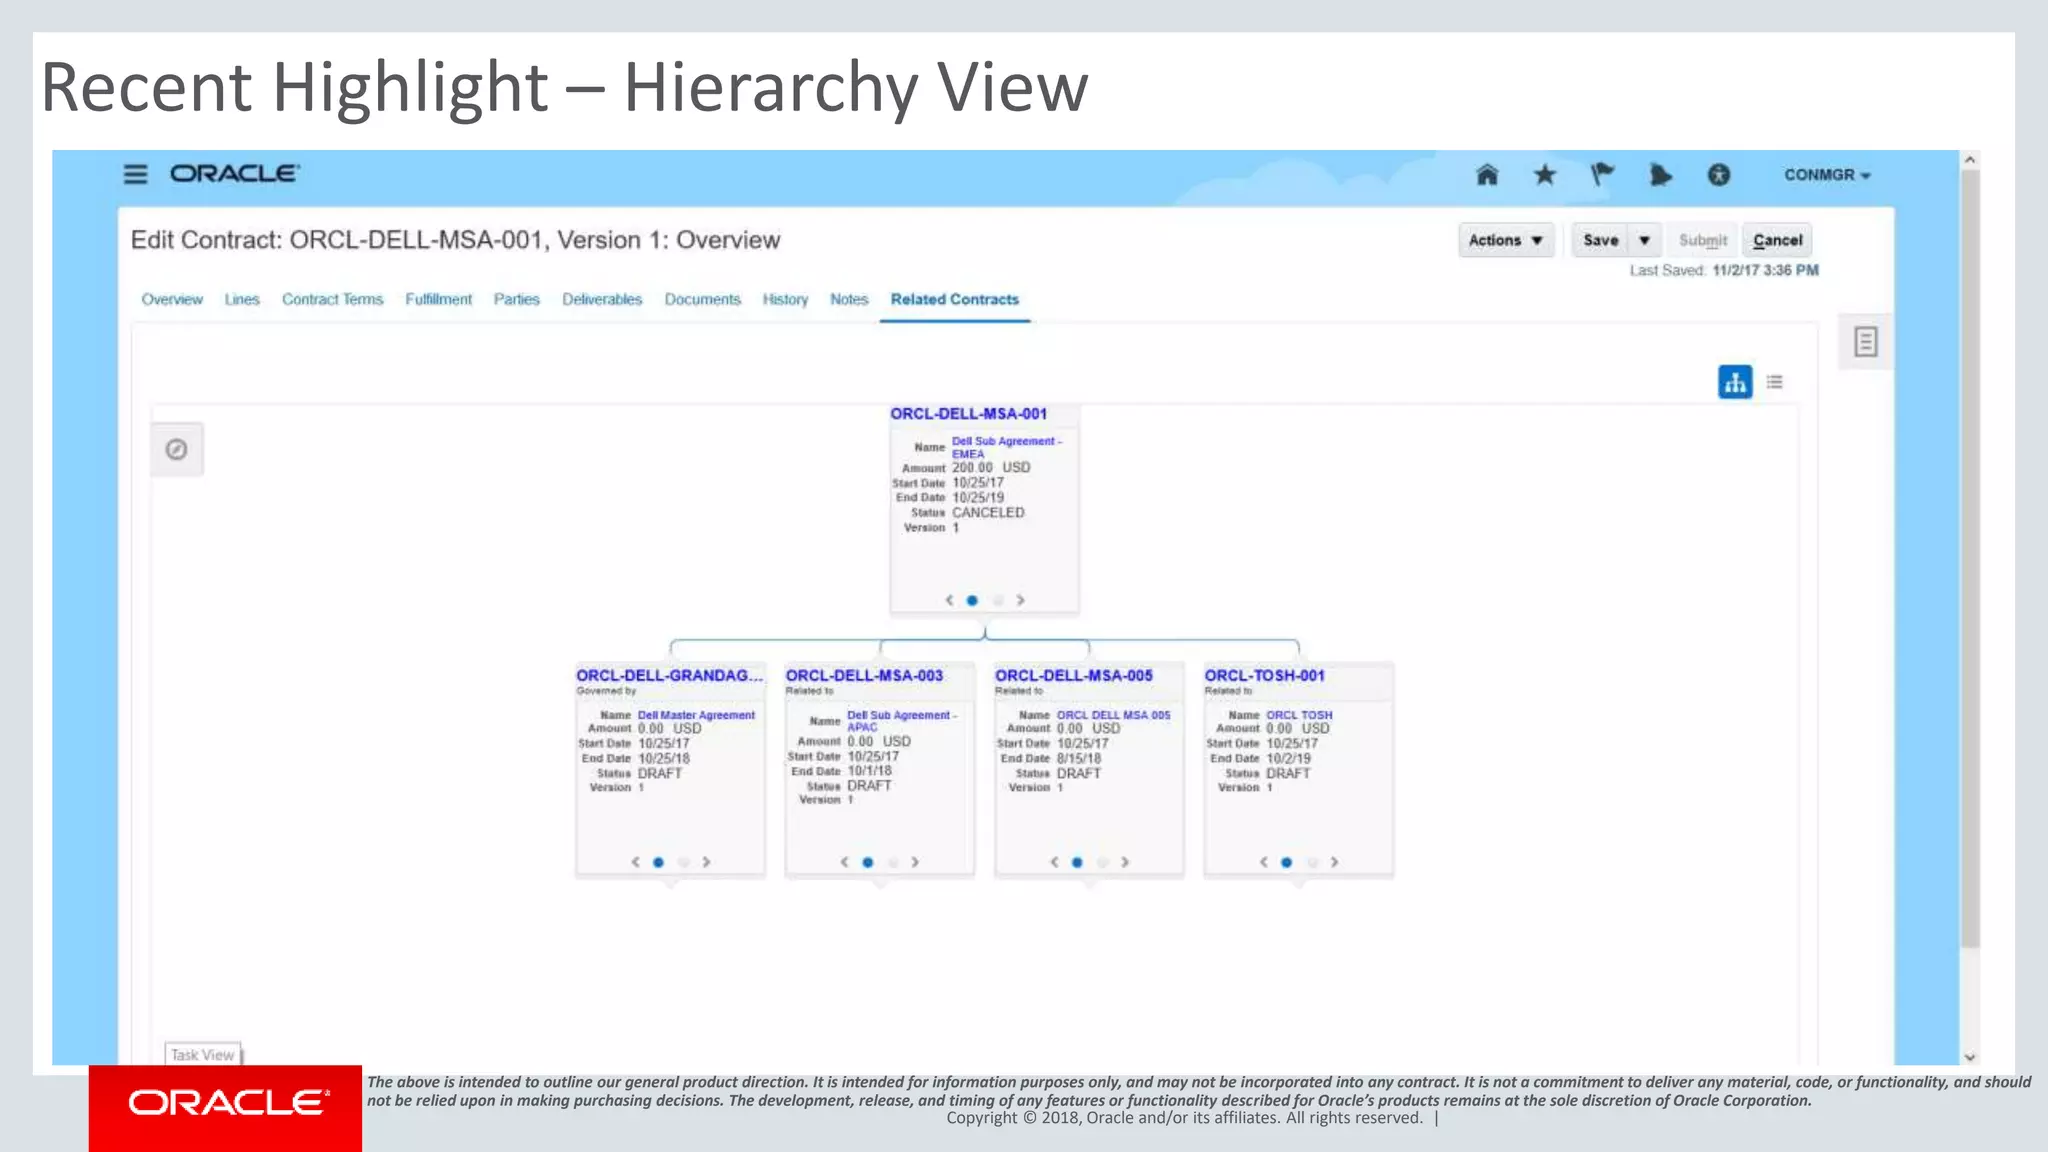2048x1152 pixels.
Task: Select first page dot on ORCL-TOSH-001 card
Action: (x=1287, y=862)
